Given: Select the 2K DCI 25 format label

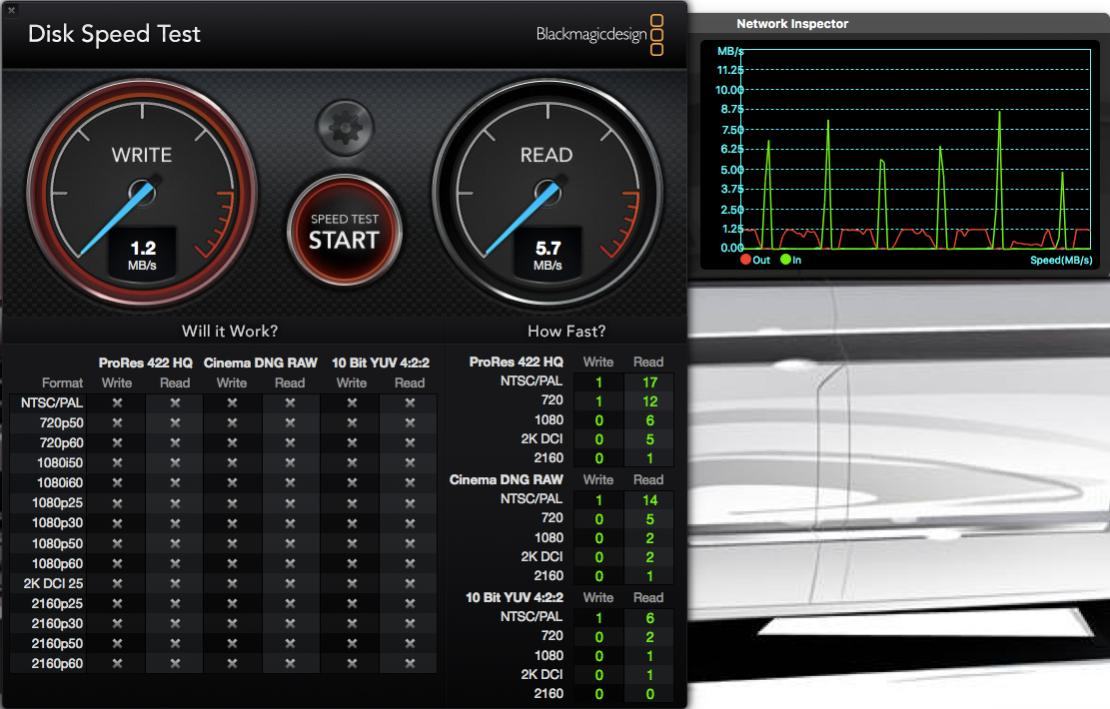Looking at the screenshot, I should (x=53, y=584).
